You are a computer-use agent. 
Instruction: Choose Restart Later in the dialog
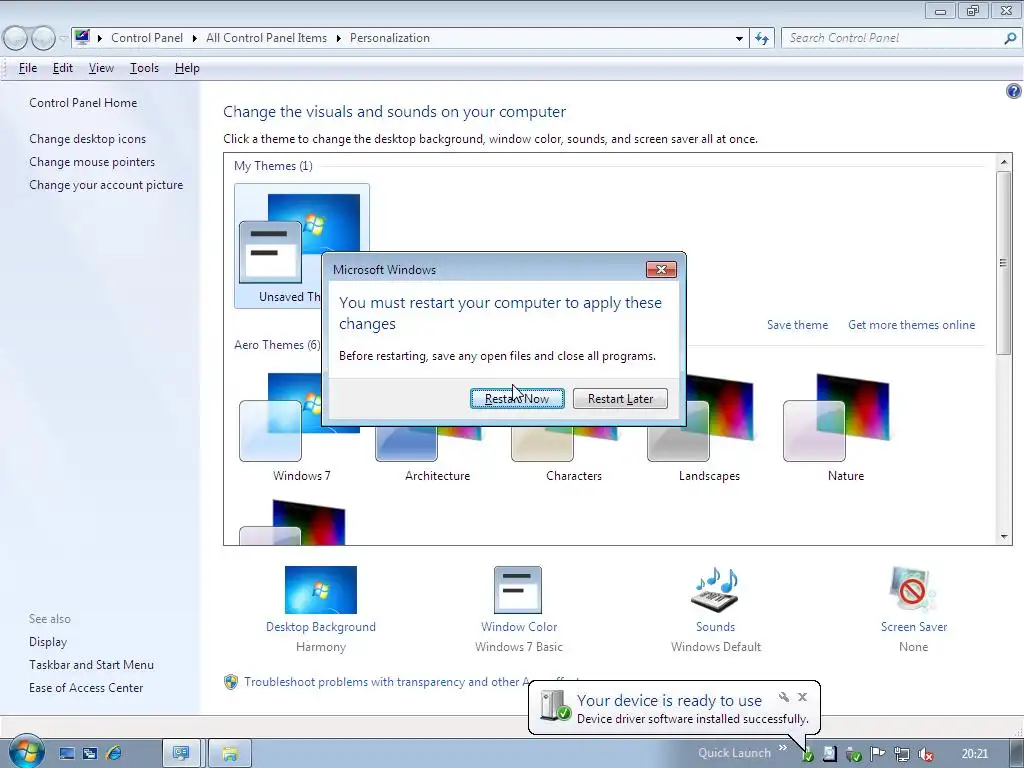[620, 398]
